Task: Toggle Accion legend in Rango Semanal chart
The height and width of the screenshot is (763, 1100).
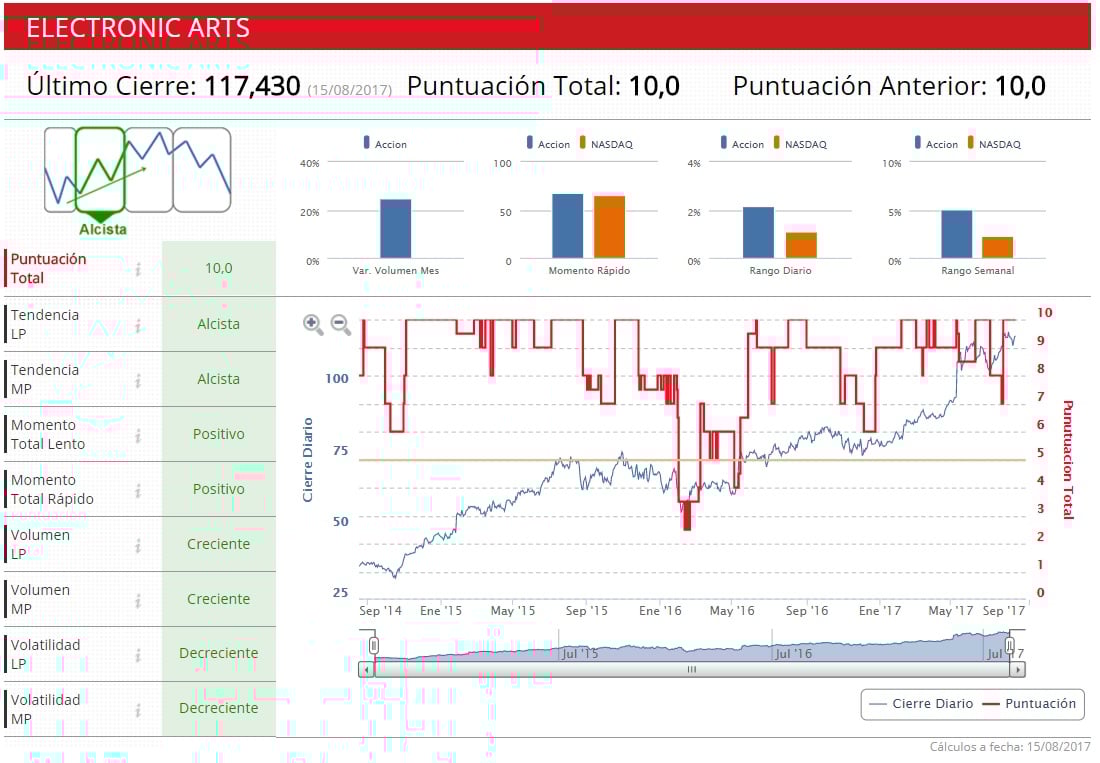Action: [936, 143]
